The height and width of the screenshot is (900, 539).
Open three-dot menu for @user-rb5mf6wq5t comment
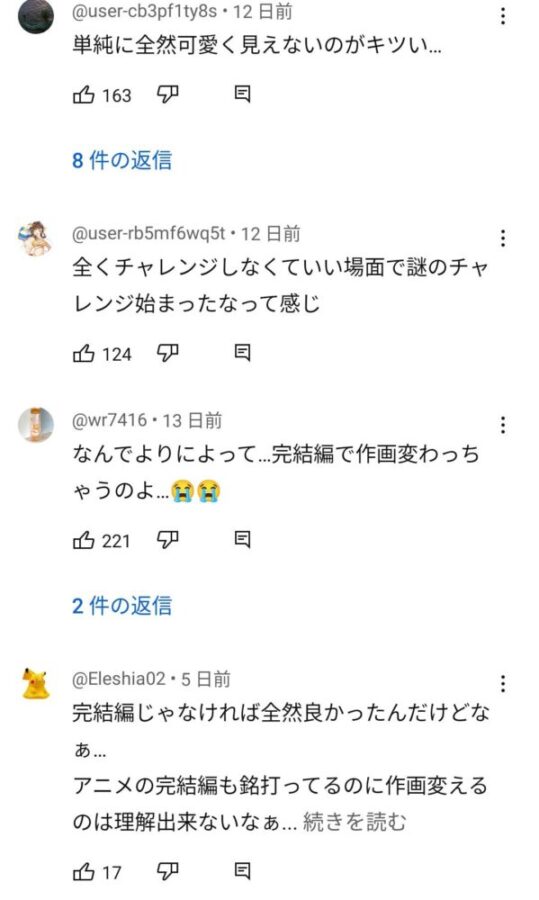tap(503, 238)
